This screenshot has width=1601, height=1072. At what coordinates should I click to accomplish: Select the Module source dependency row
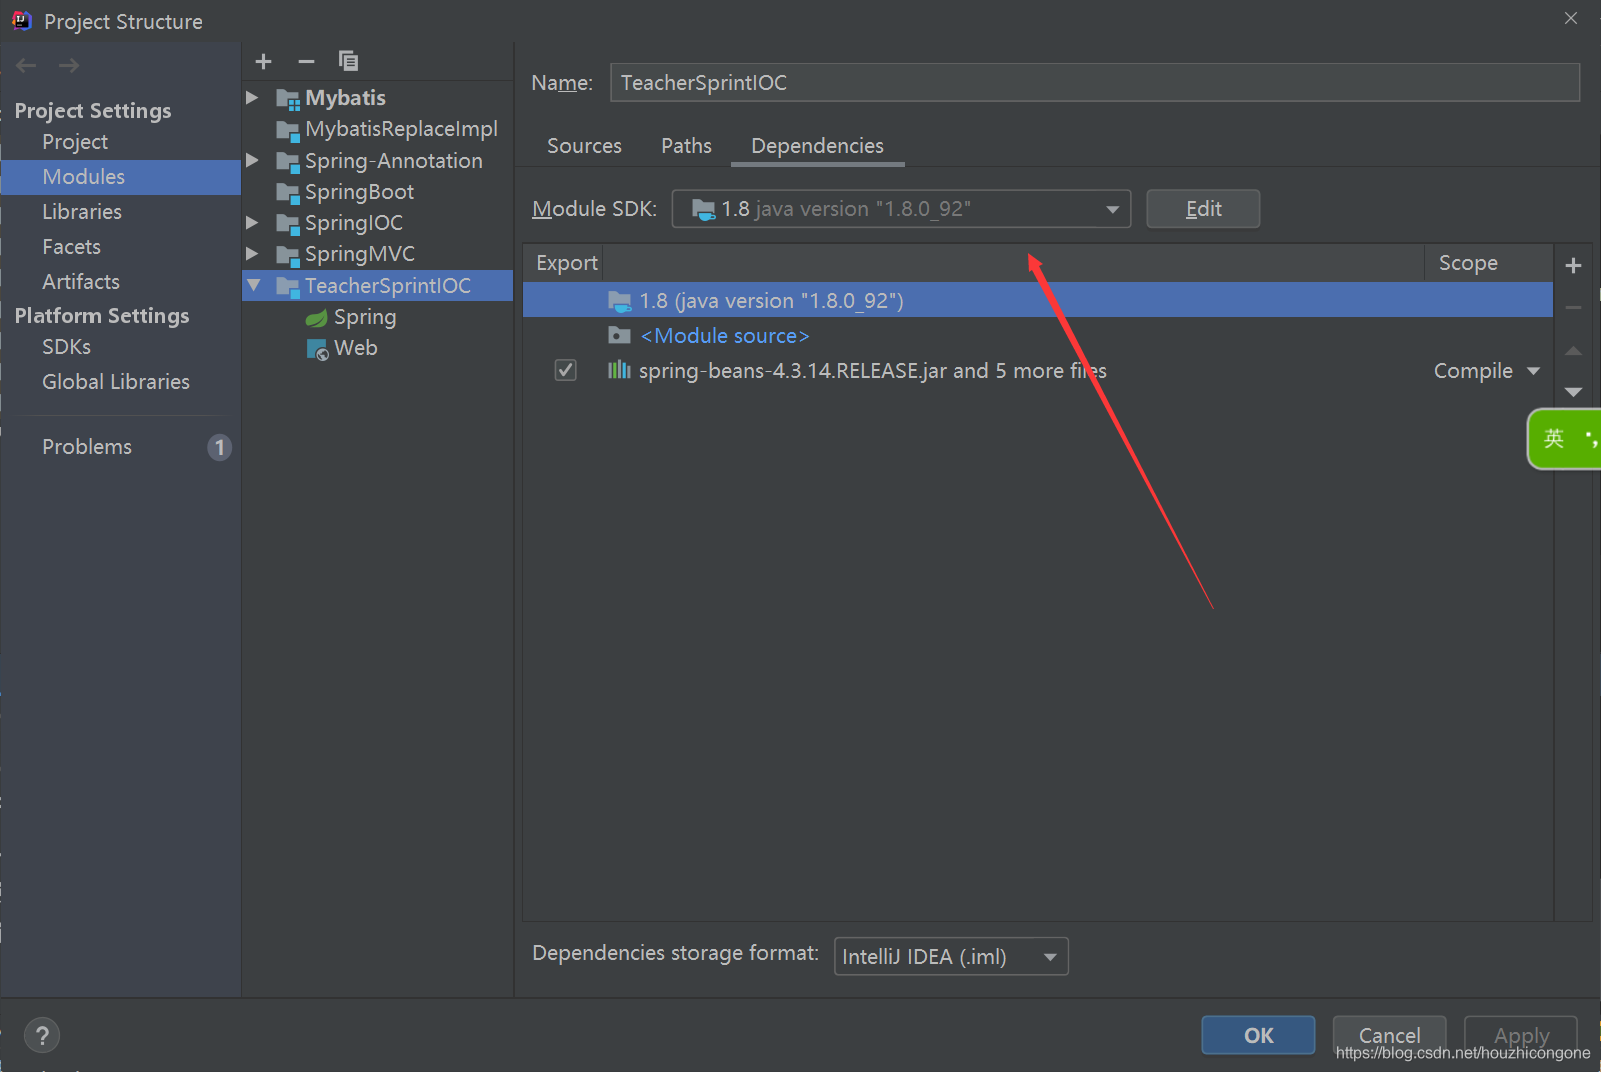click(x=1037, y=336)
